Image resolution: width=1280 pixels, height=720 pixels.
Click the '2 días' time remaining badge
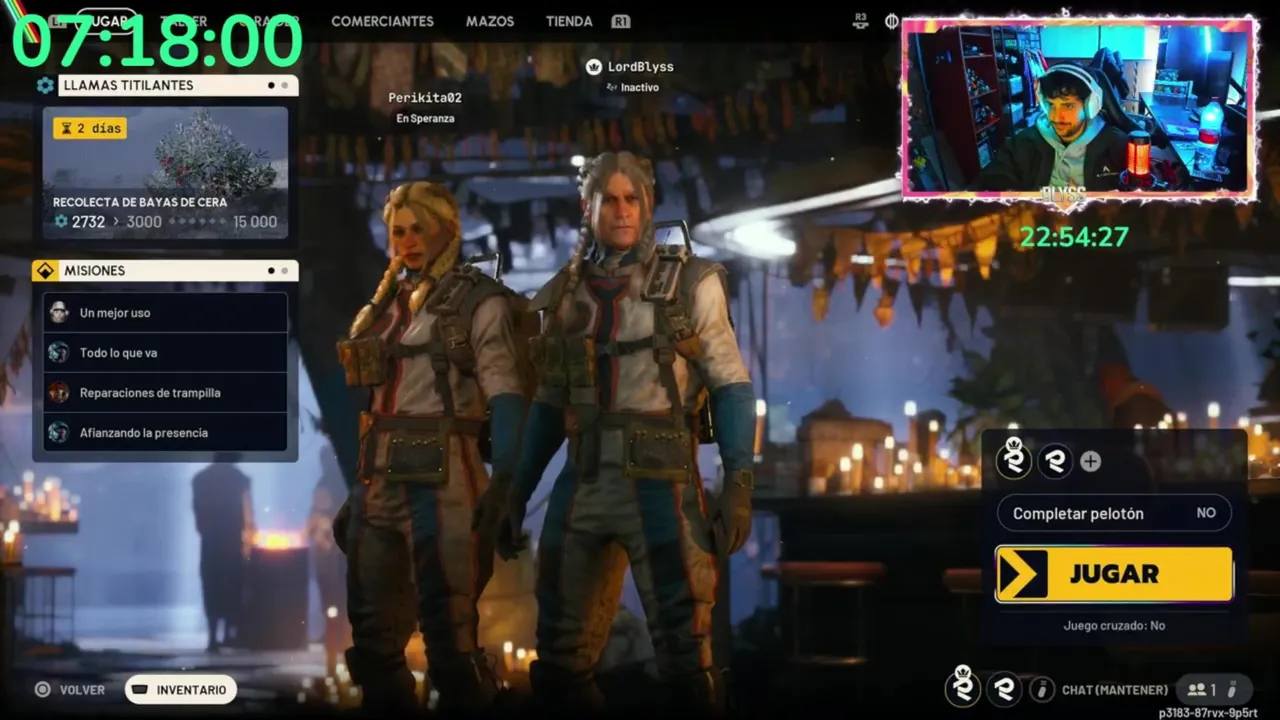coord(90,128)
